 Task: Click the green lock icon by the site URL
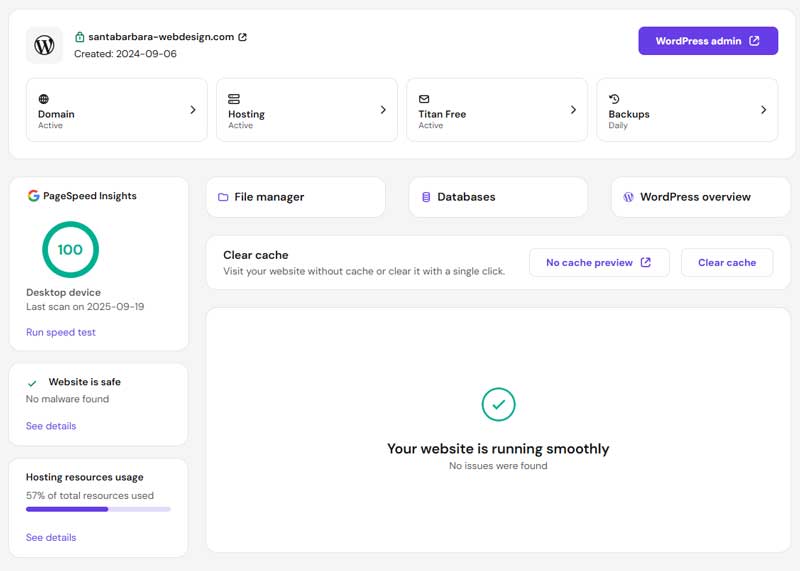[x=80, y=37]
